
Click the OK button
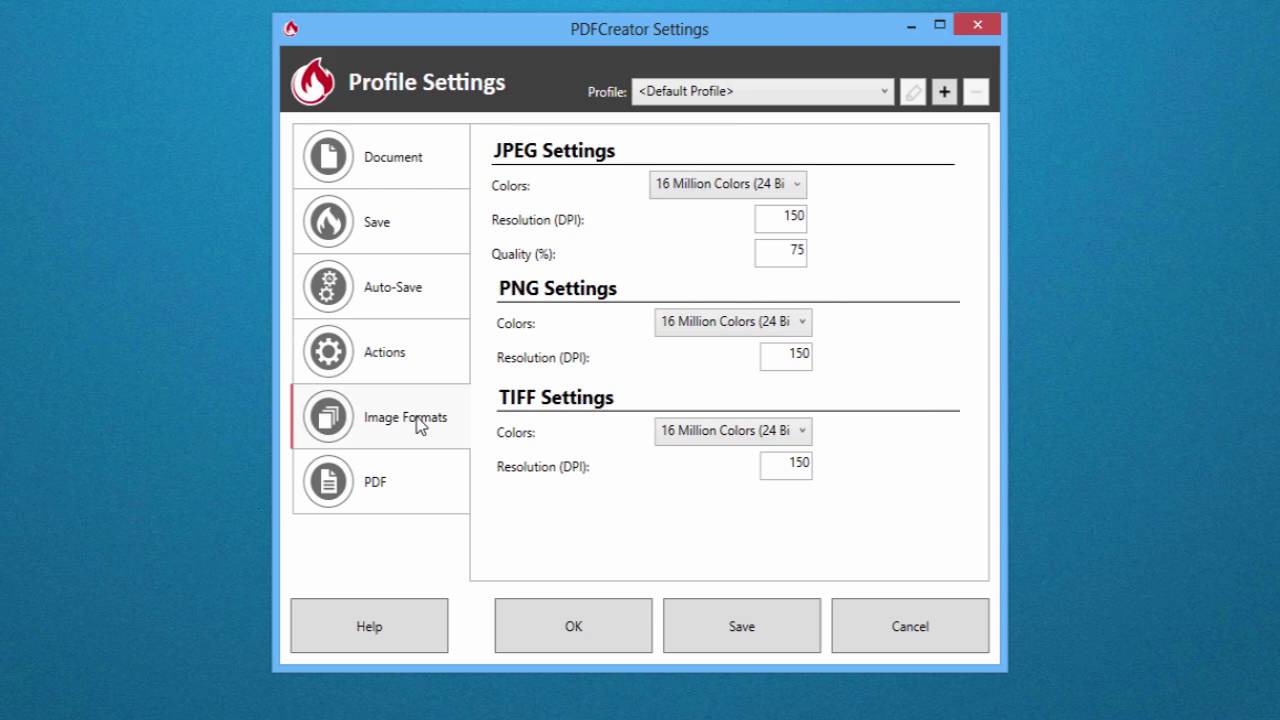(573, 626)
